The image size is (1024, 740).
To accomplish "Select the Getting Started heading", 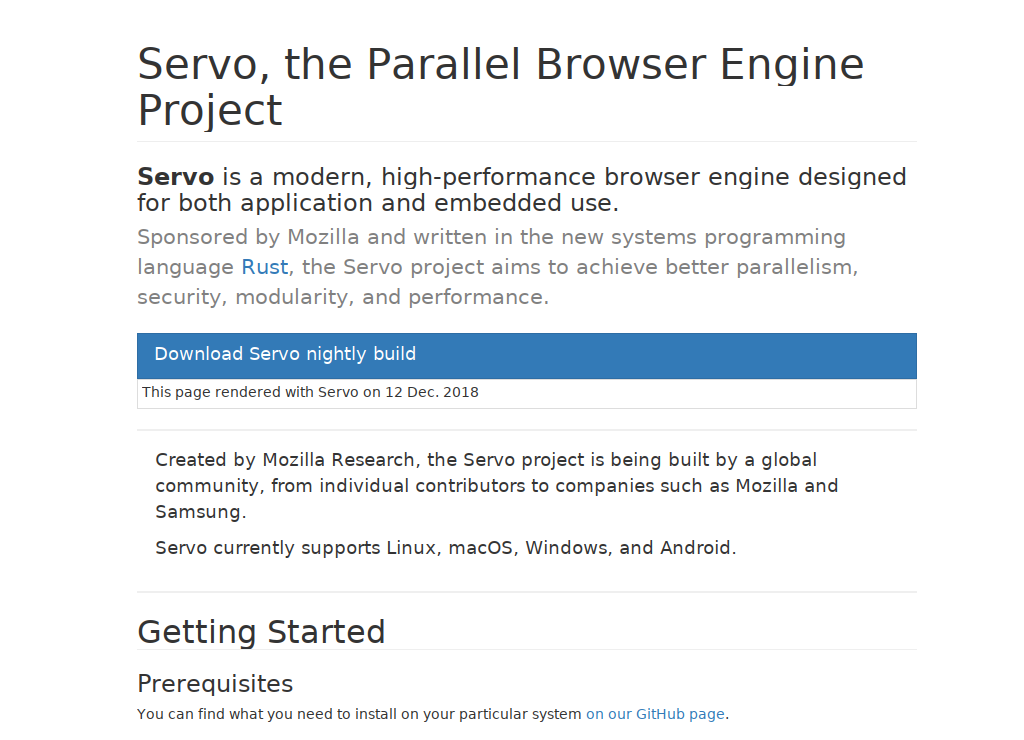I will [x=261, y=632].
